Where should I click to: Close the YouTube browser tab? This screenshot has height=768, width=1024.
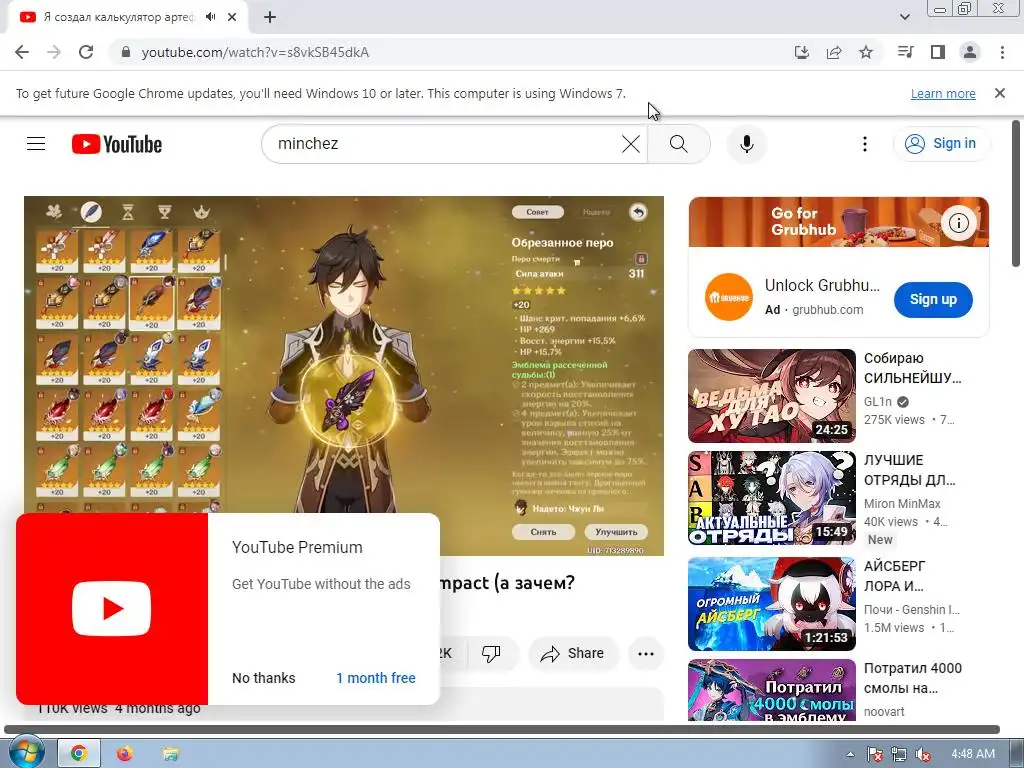point(232,17)
